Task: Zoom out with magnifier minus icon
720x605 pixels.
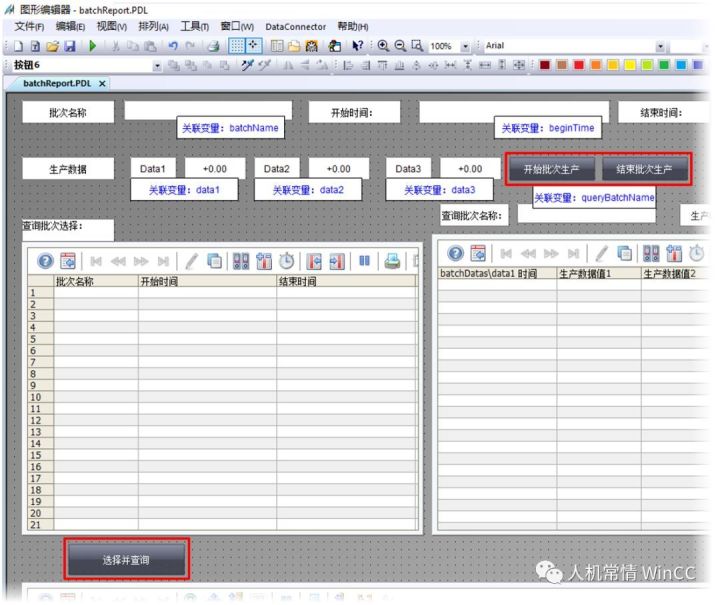Action: click(x=400, y=46)
